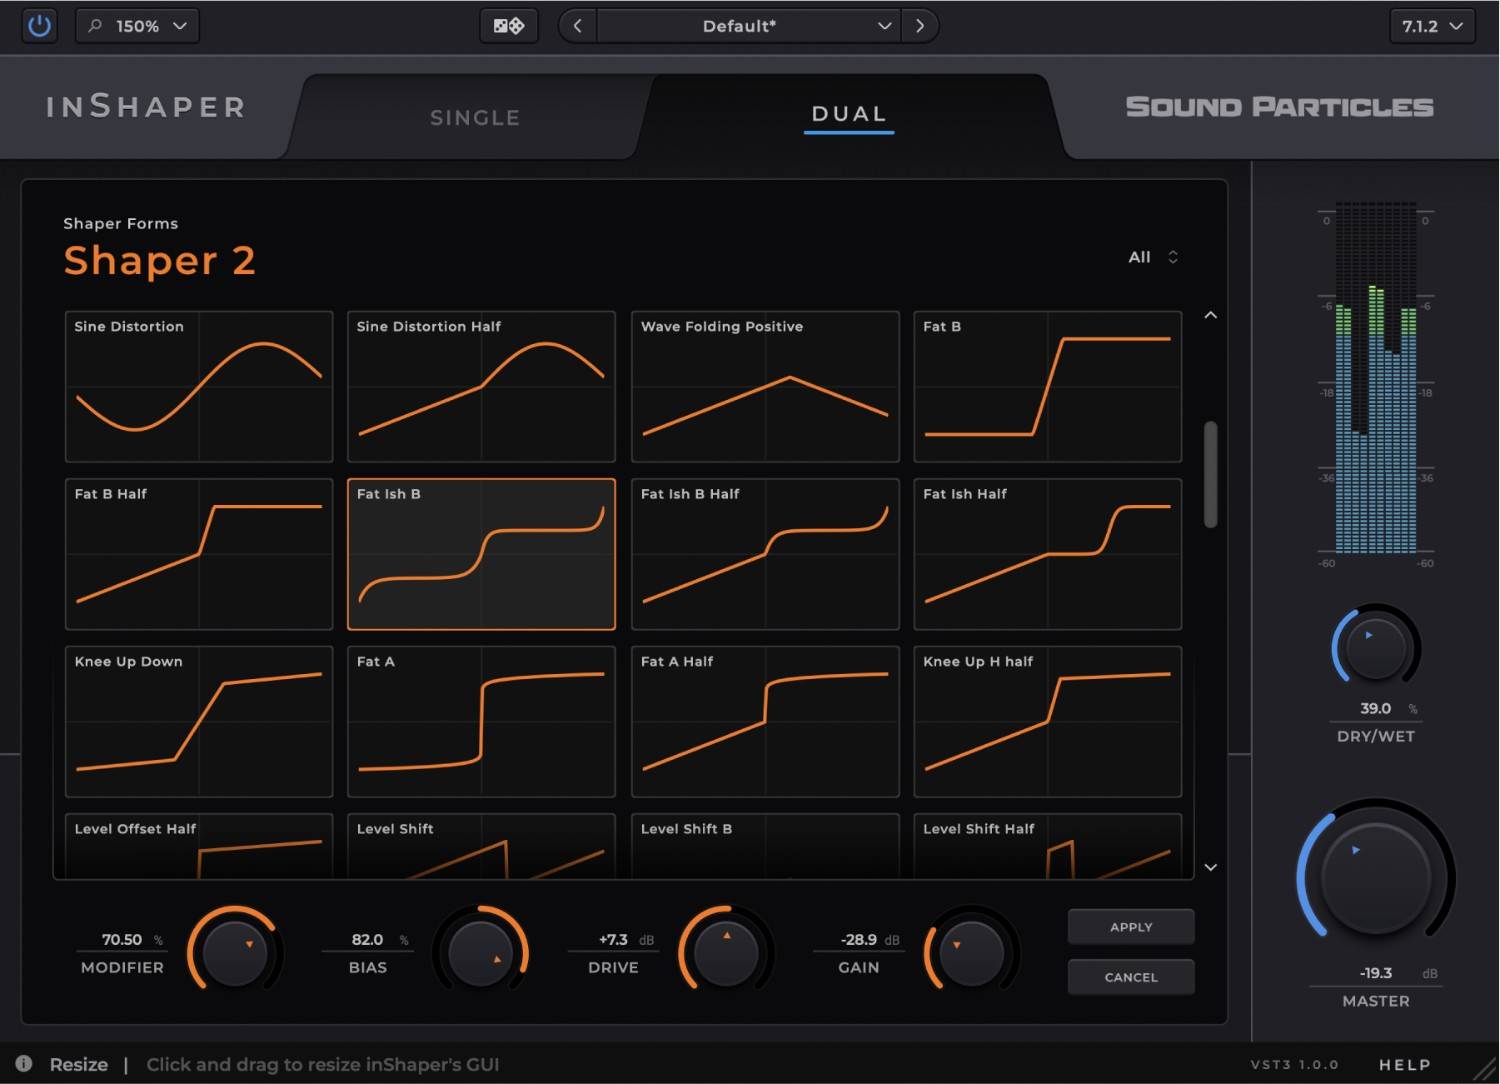
Task: Switch to the Single tab
Action: pyautogui.click(x=475, y=117)
